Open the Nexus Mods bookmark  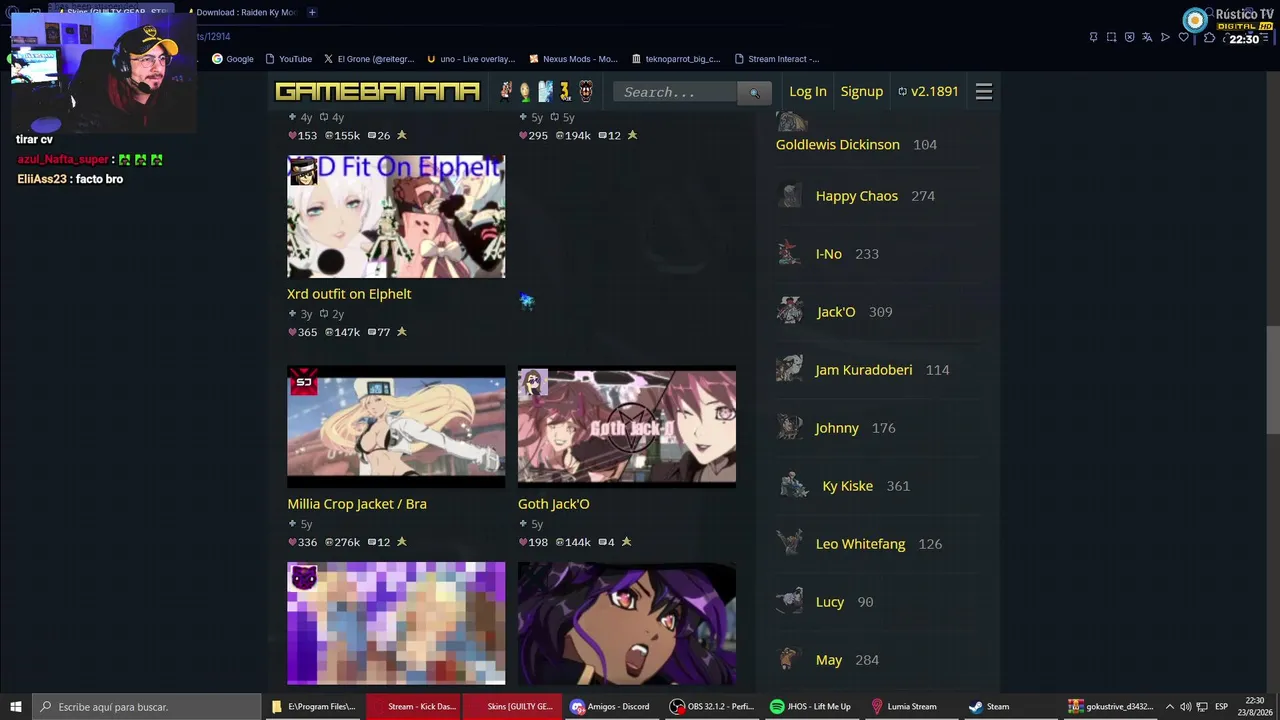pyautogui.click(x=574, y=59)
